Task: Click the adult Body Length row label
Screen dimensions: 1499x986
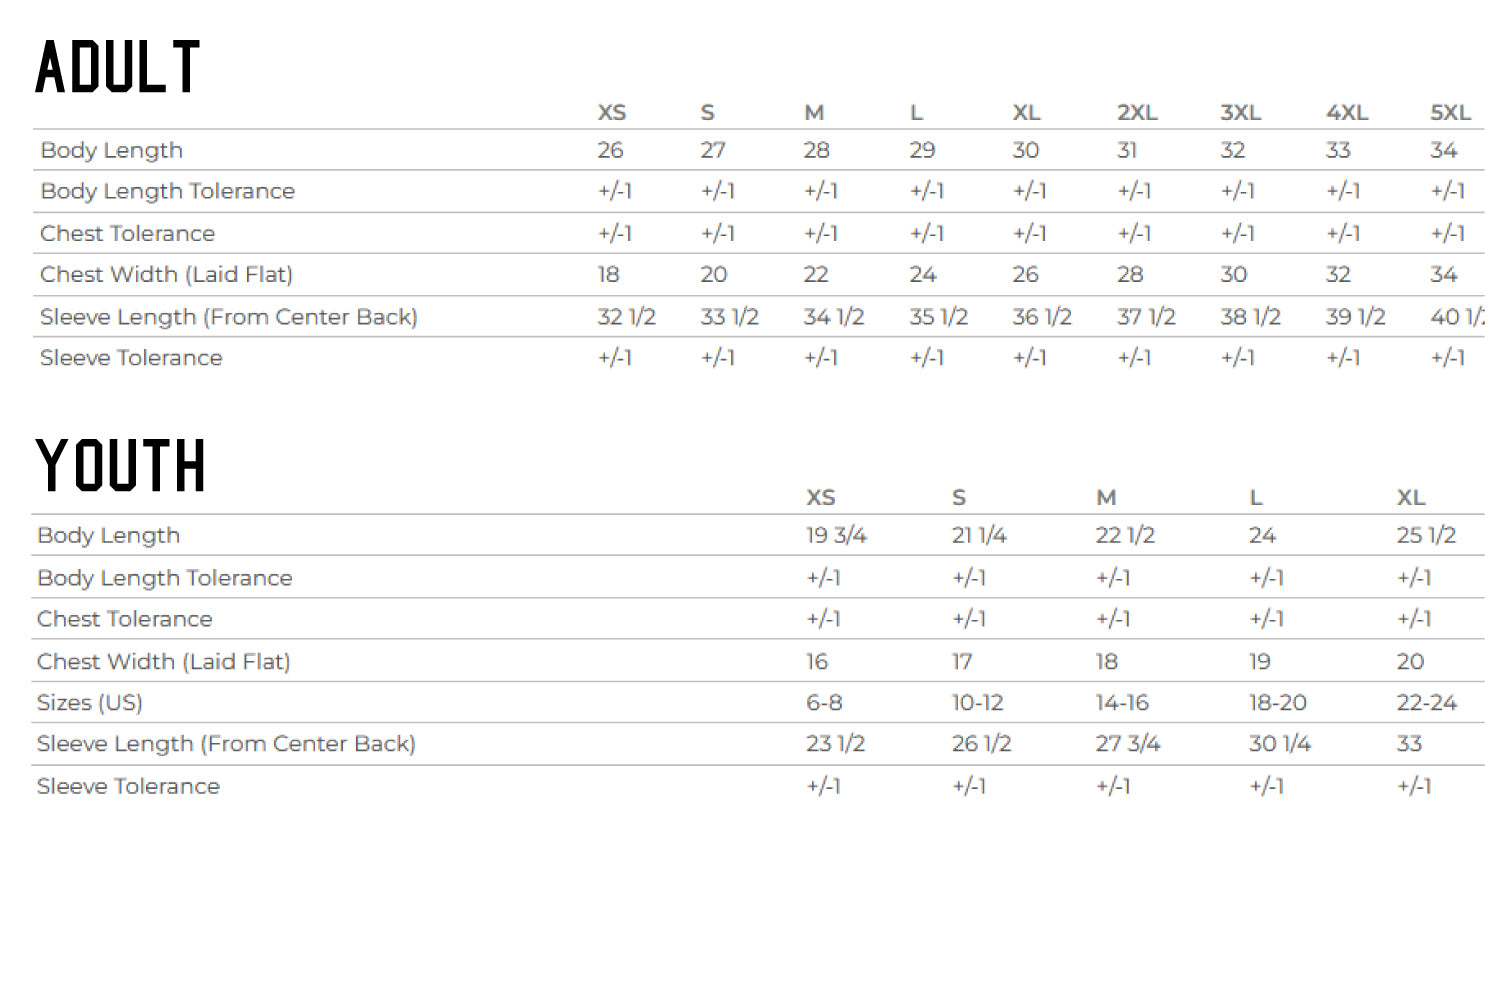Action: click(111, 150)
